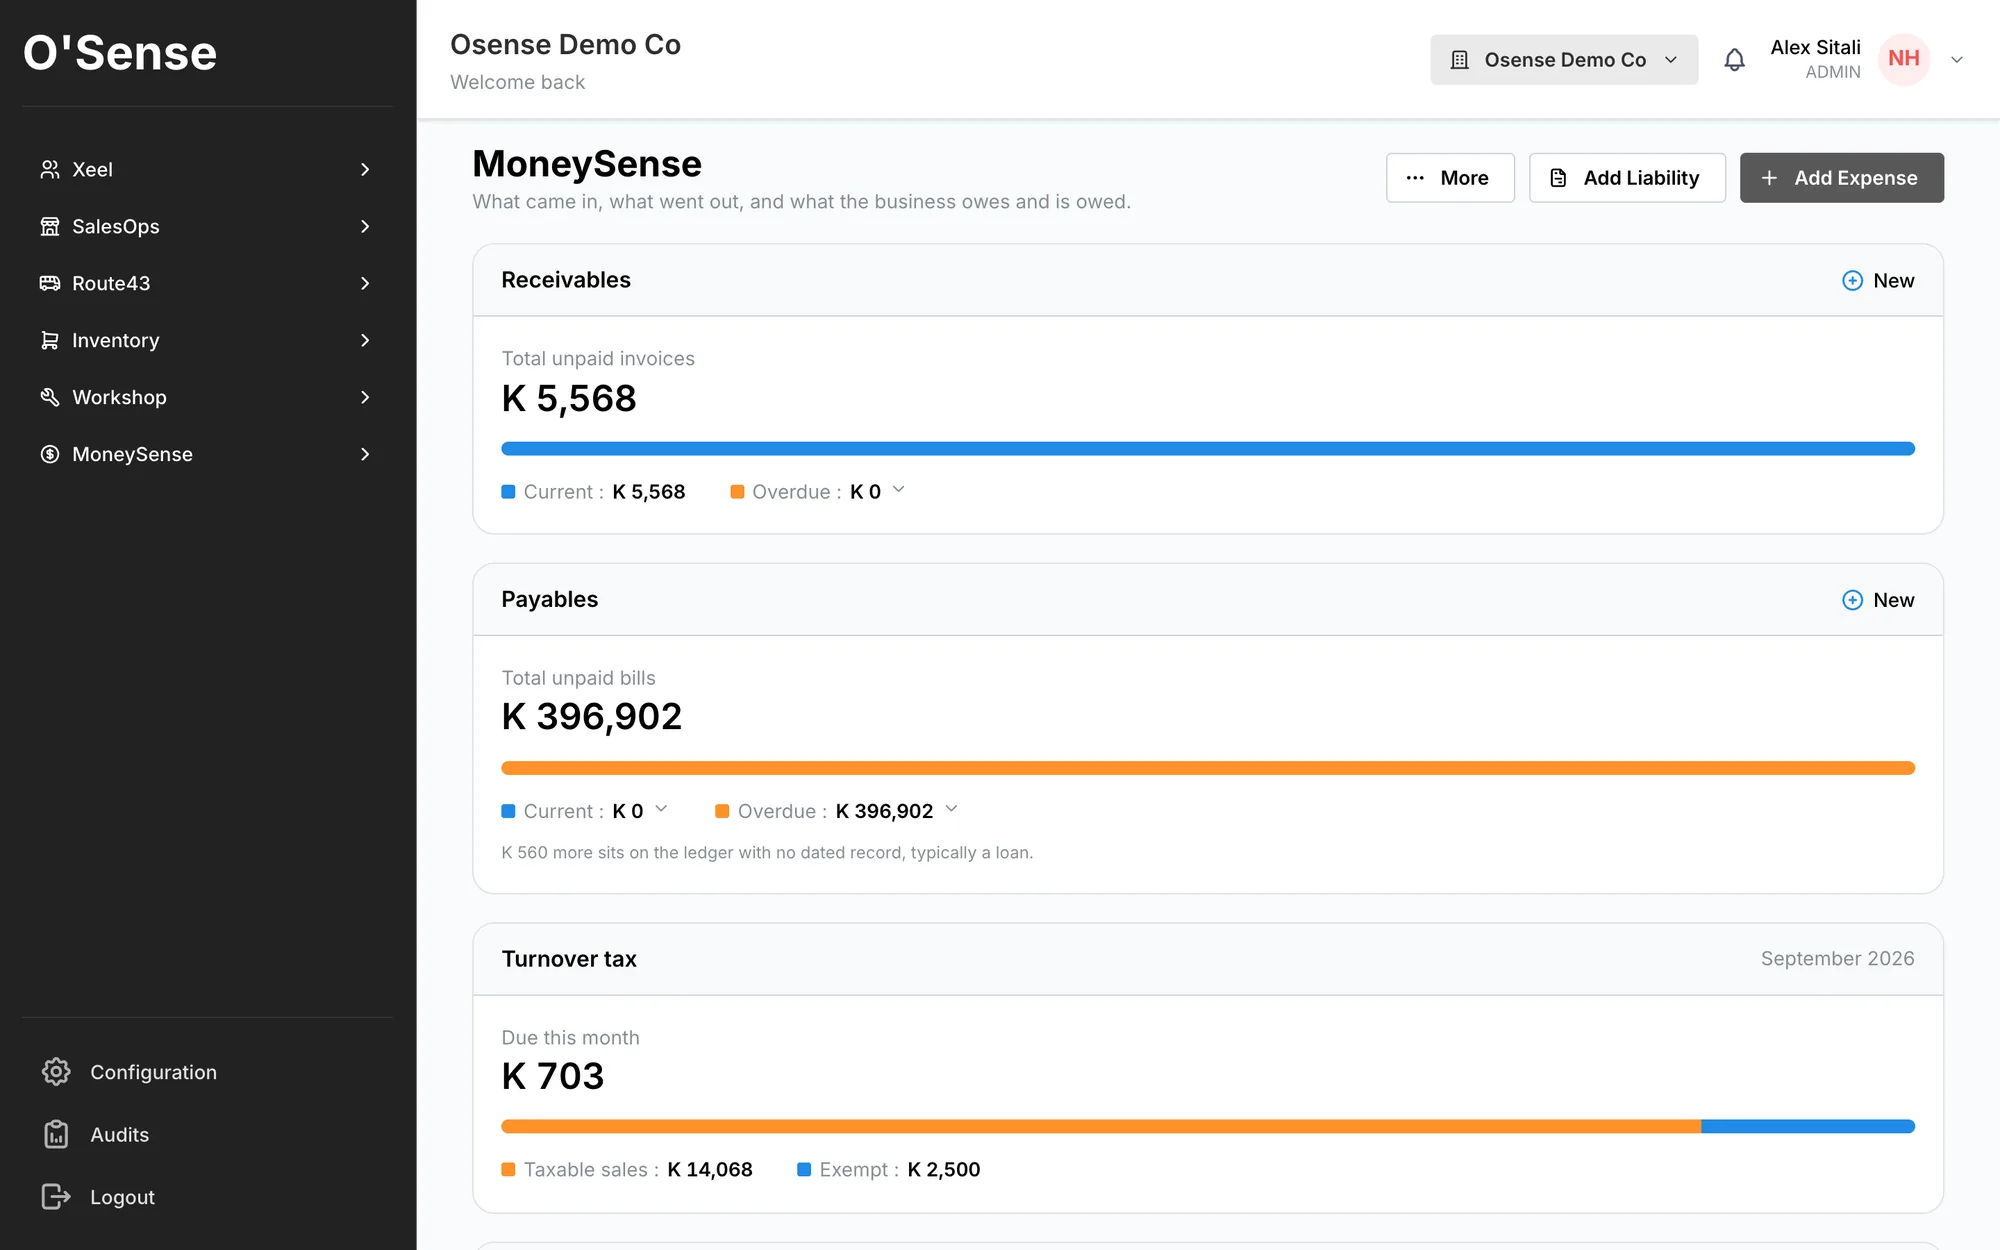Click the NH user avatar

[1904, 59]
